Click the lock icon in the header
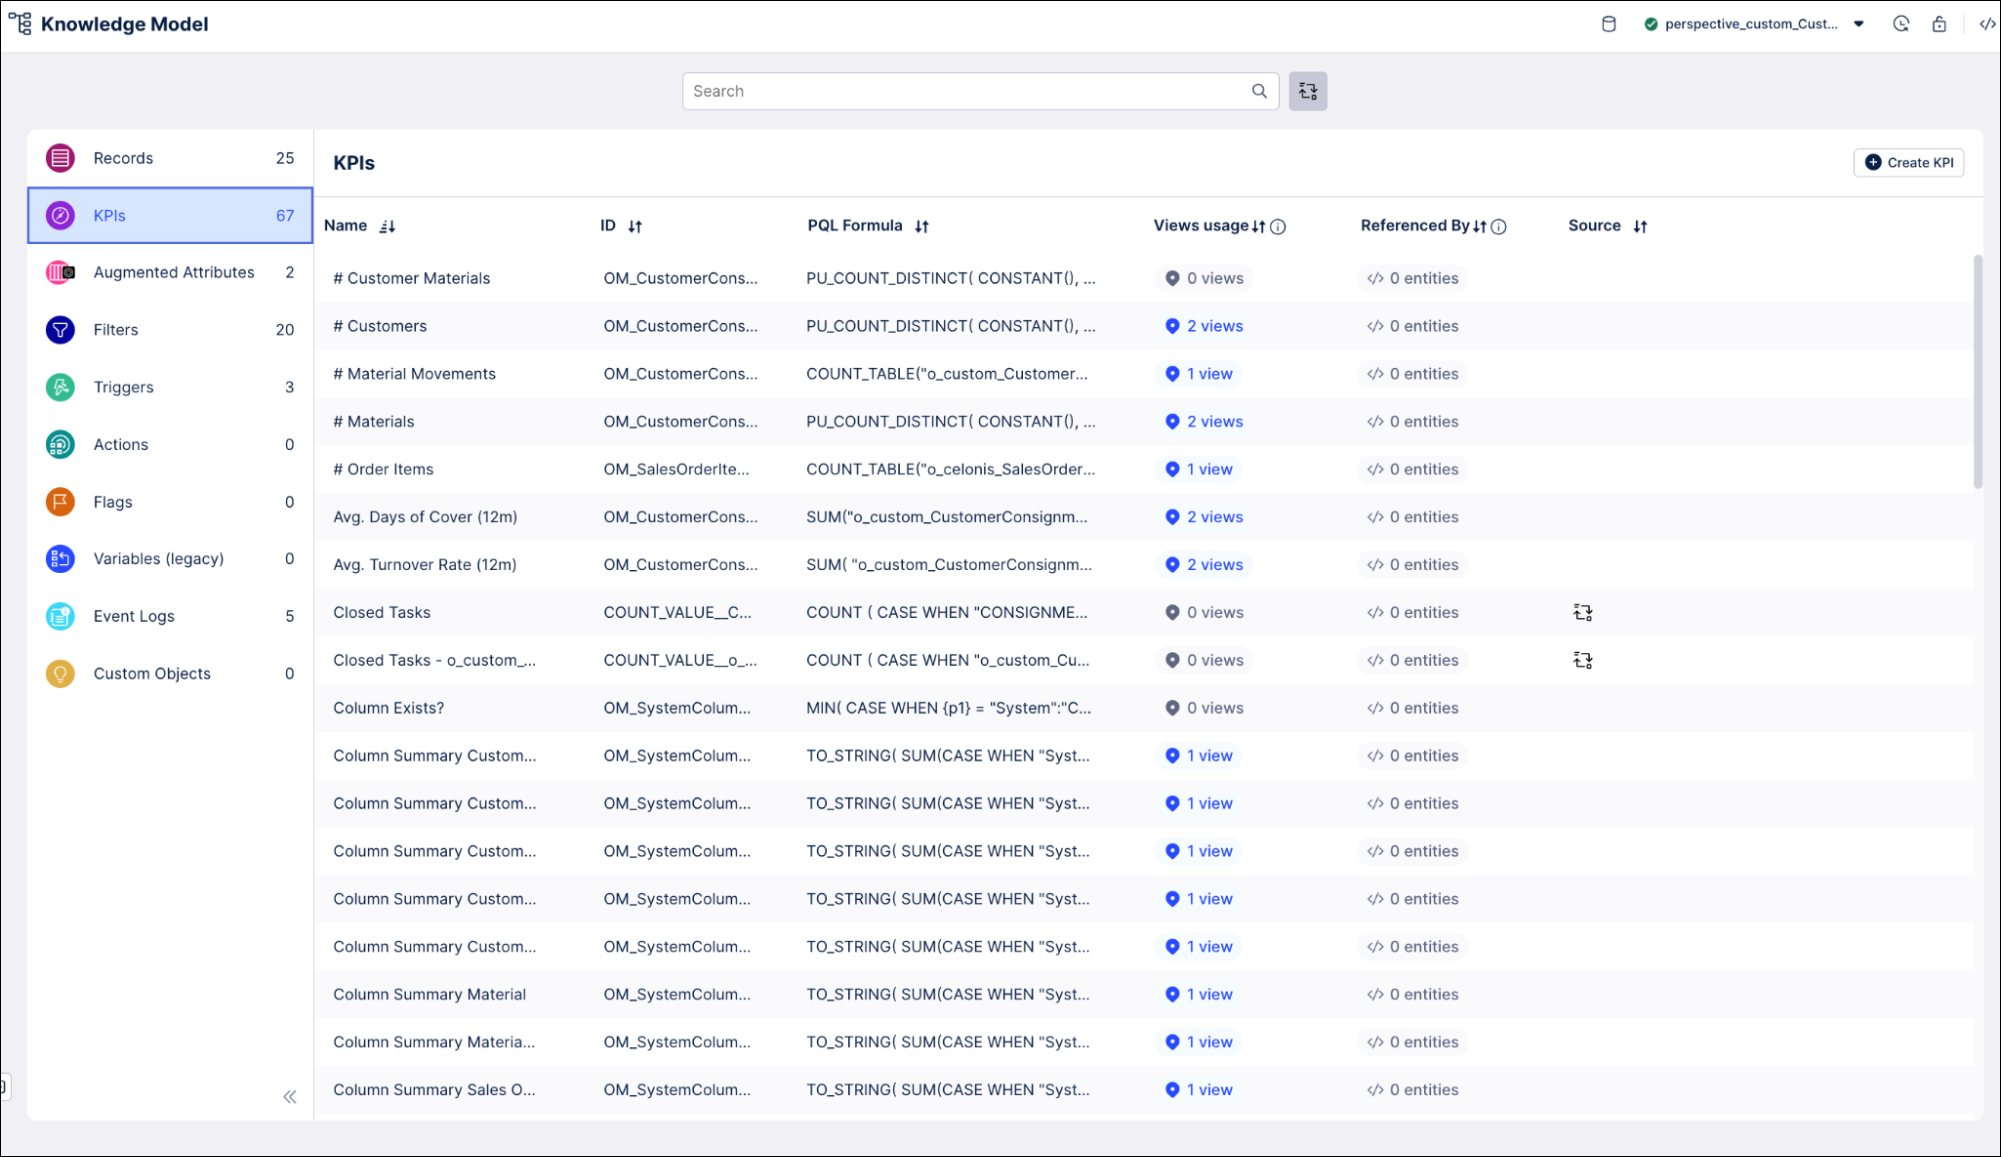The image size is (2001, 1157). pyautogui.click(x=1939, y=24)
